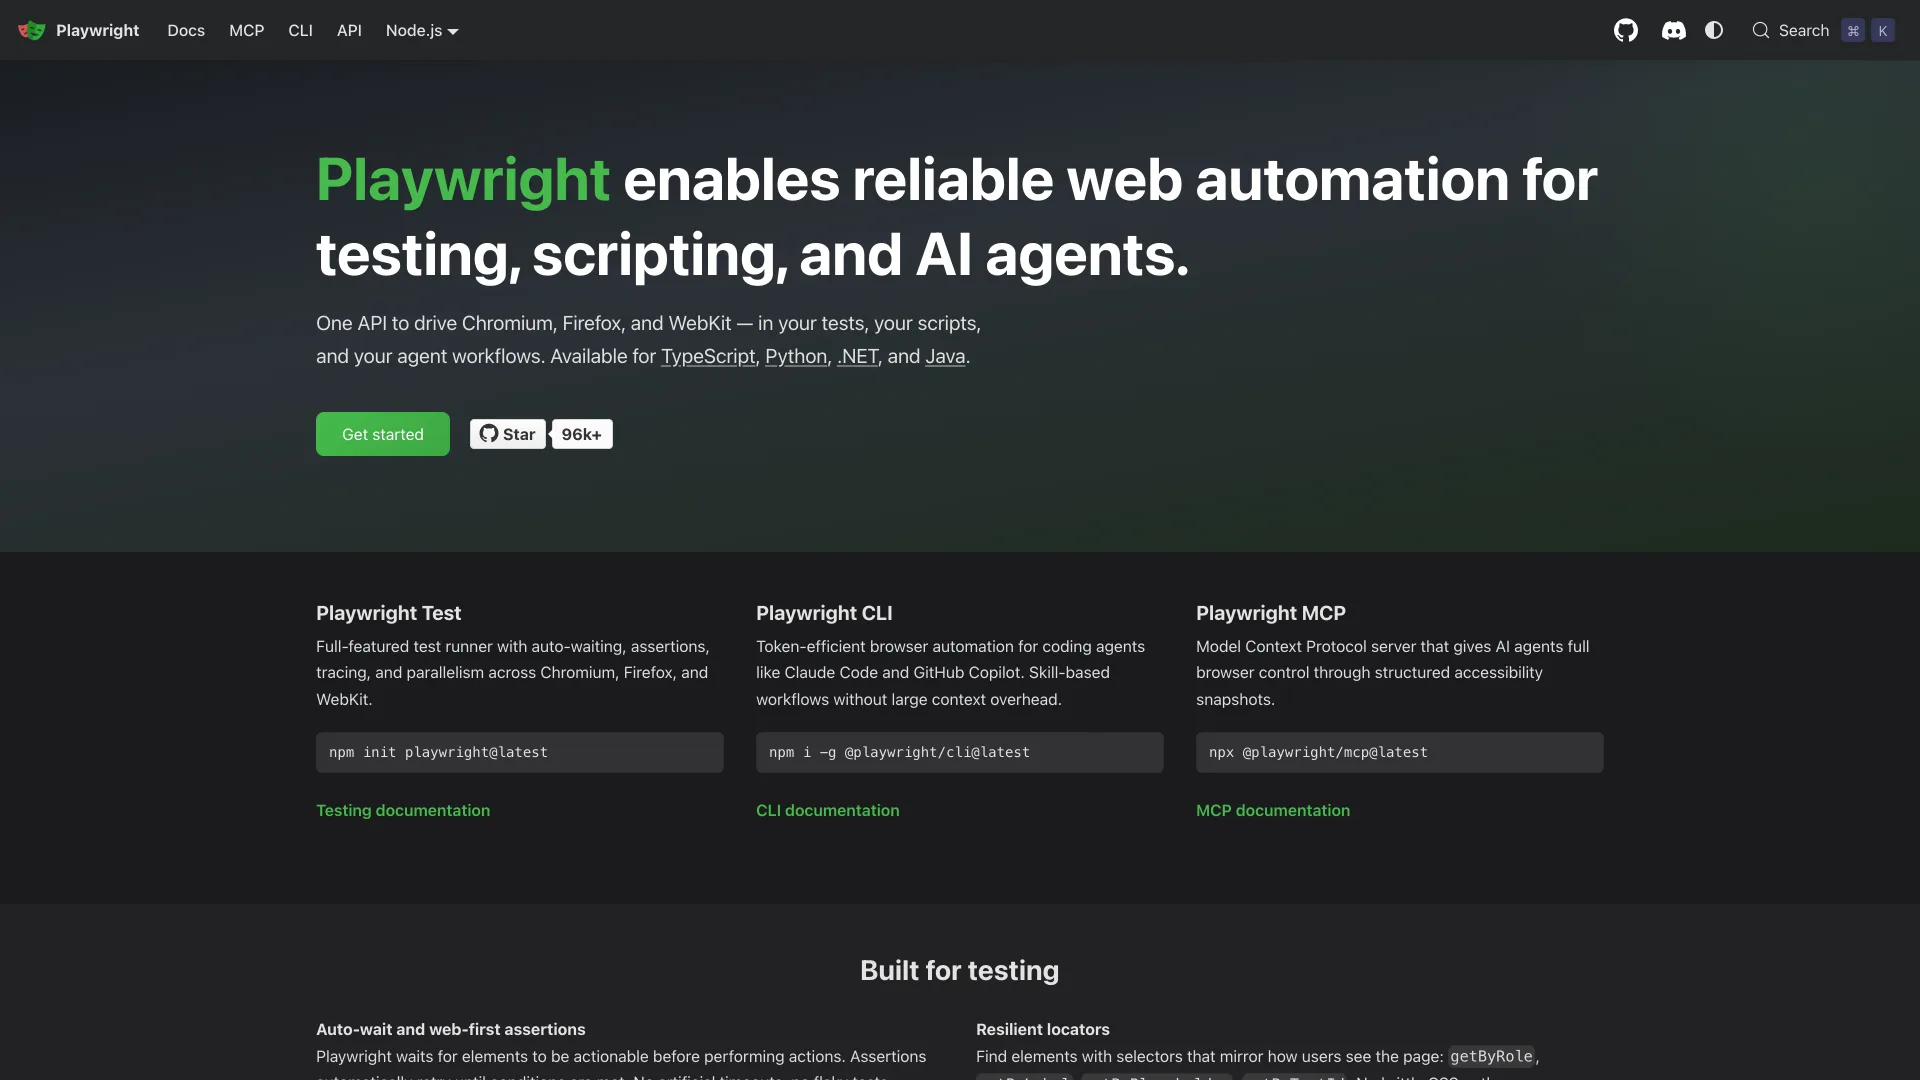
Task: Click the Built for testing heading
Action: click(x=960, y=970)
